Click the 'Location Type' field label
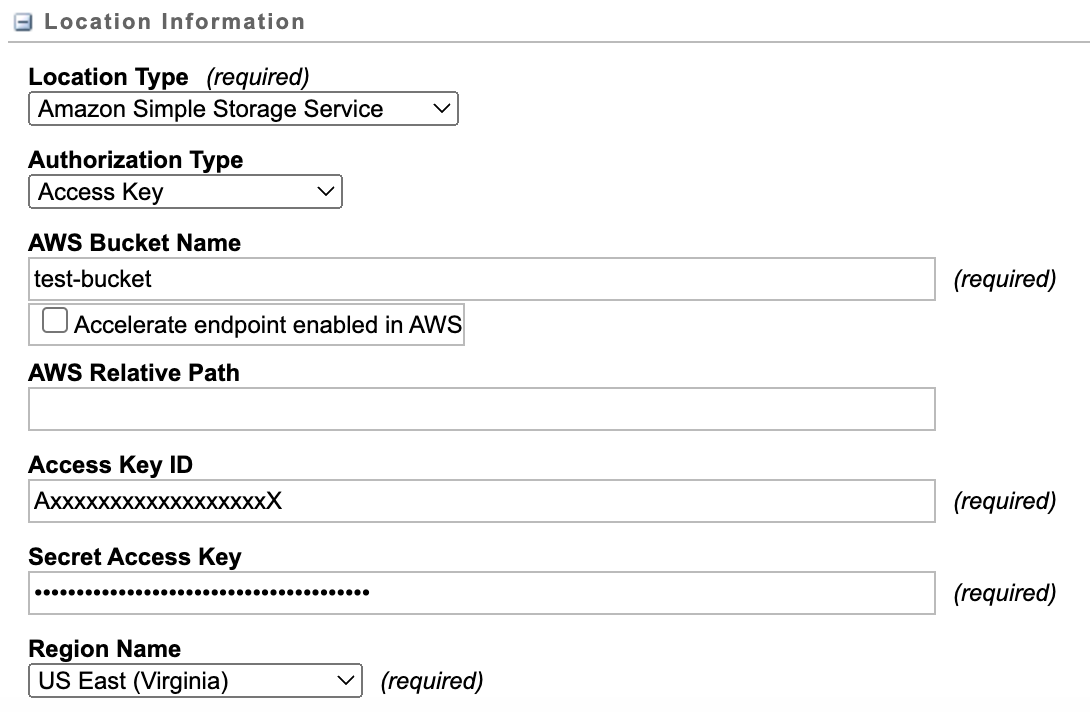 (x=108, y=77)
